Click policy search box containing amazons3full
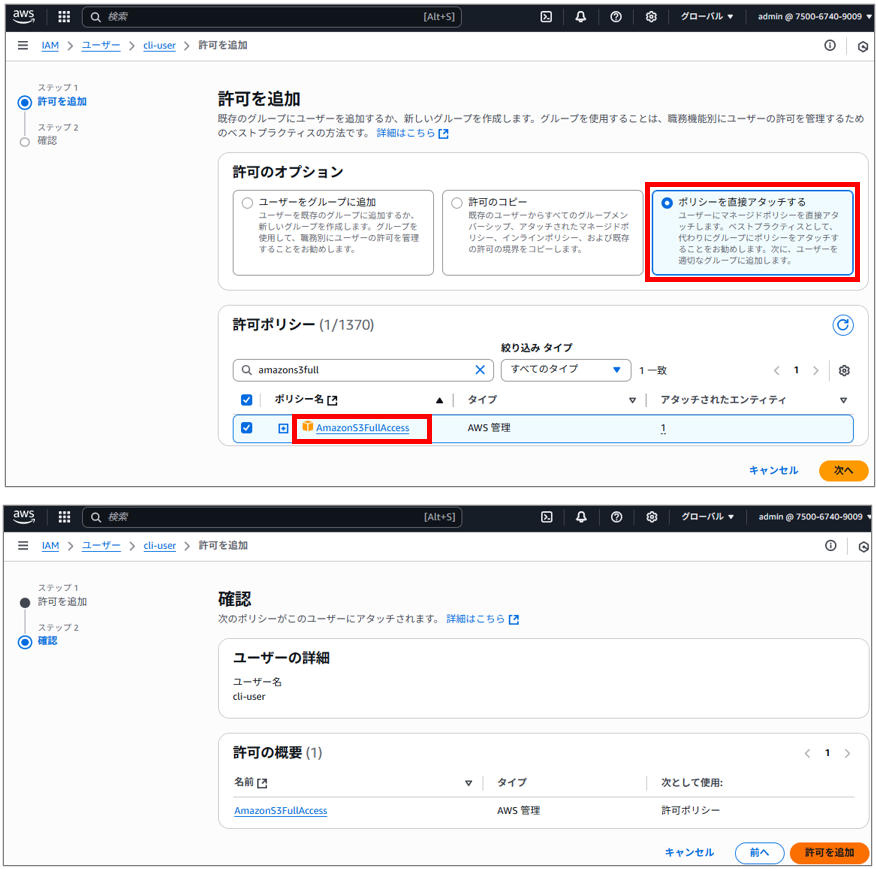The width and height of the screenshot is (876, 869). pyautogui.click(x=363, y=370)
